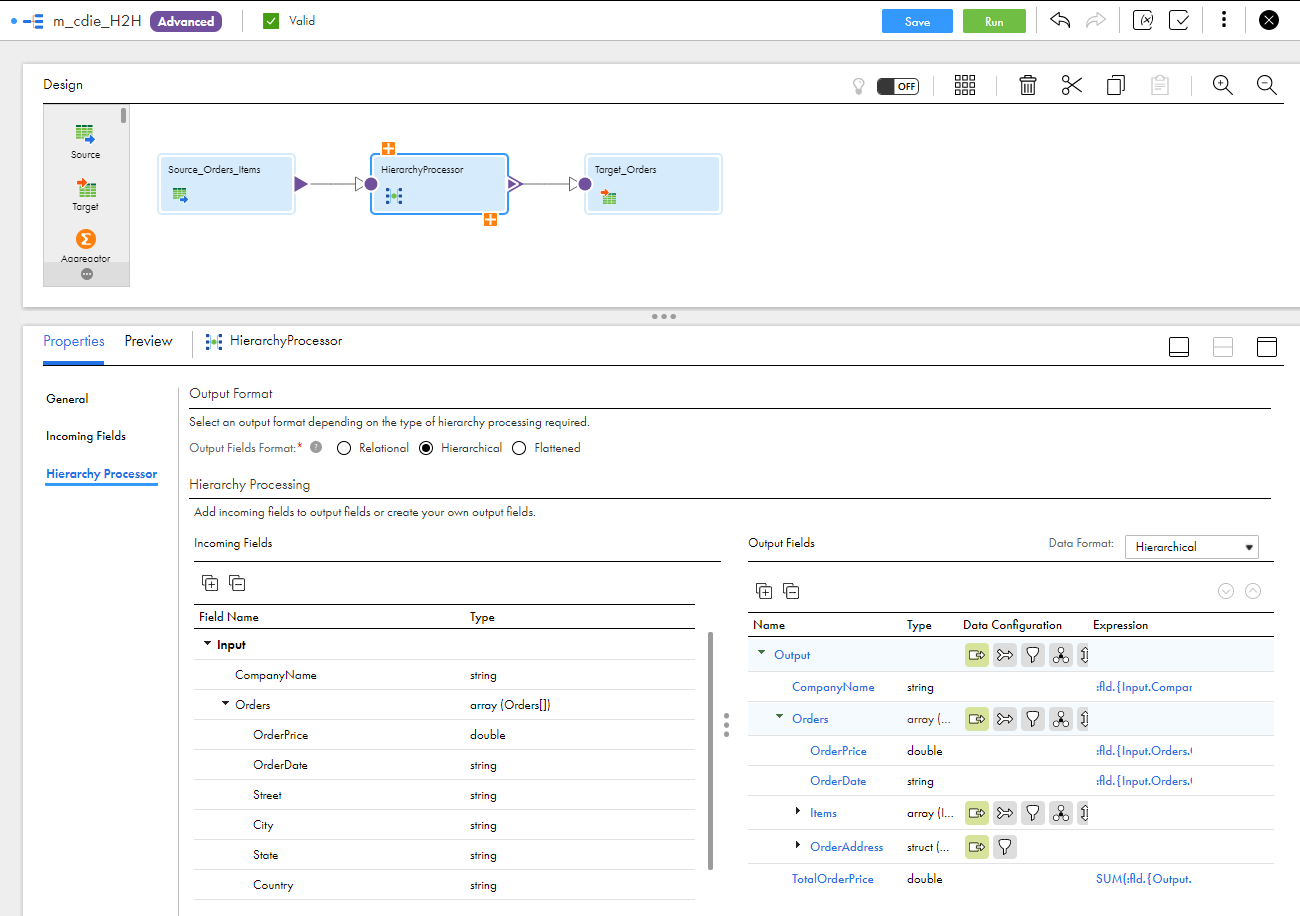Click the copy icon in Design toolbar
Viewport: 1300px width, 916px height.
coord(1116,85)
